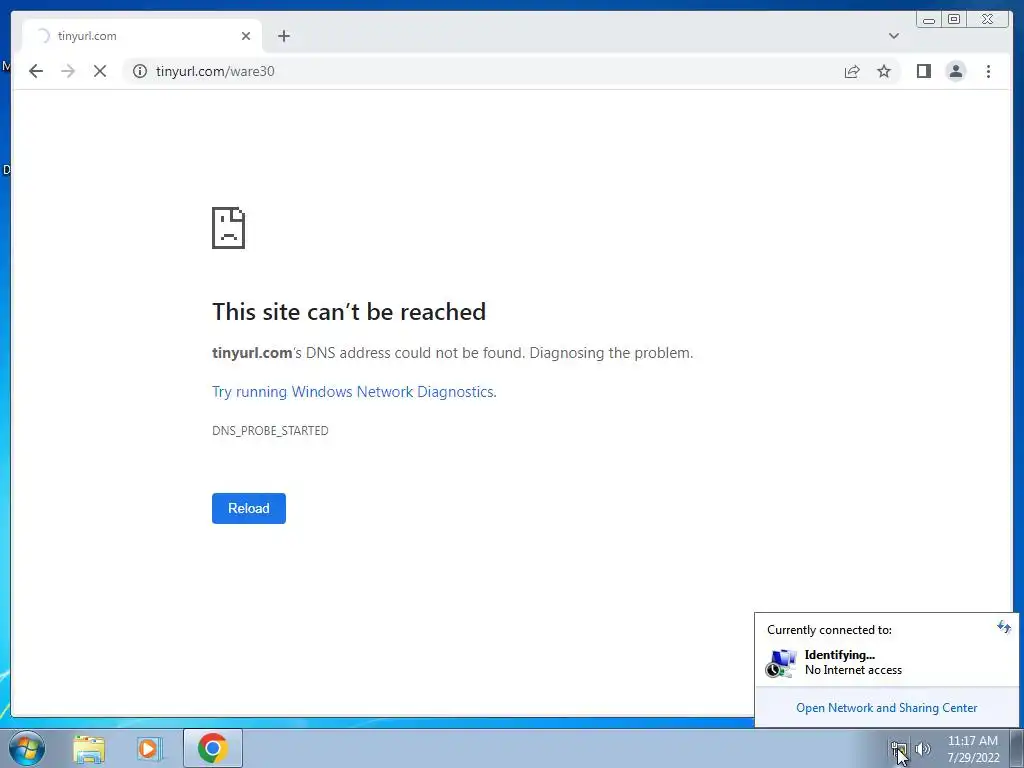
Task: Go back using the back arrow
Action: tap(36, 71)
